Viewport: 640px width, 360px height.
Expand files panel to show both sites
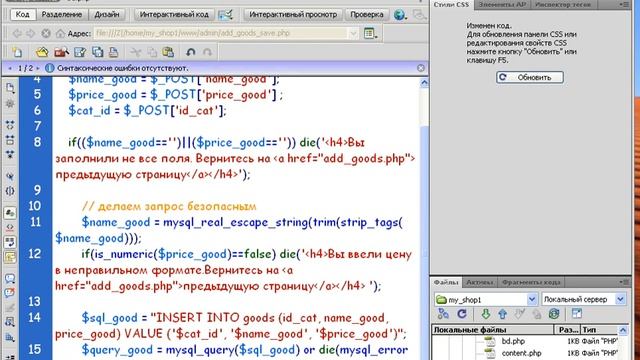tap(577, 313)
